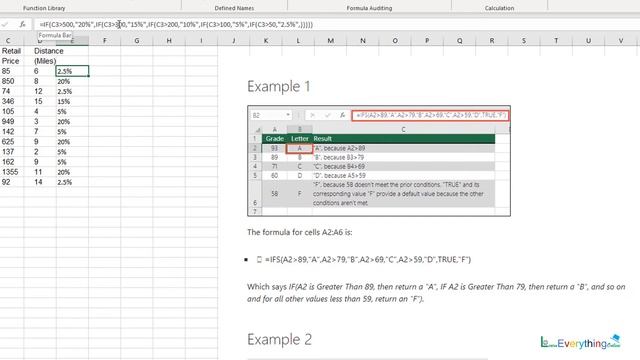Viewport: 640px width, 360px height.
Task: Select column H header
Action: (x=169, y=41)
